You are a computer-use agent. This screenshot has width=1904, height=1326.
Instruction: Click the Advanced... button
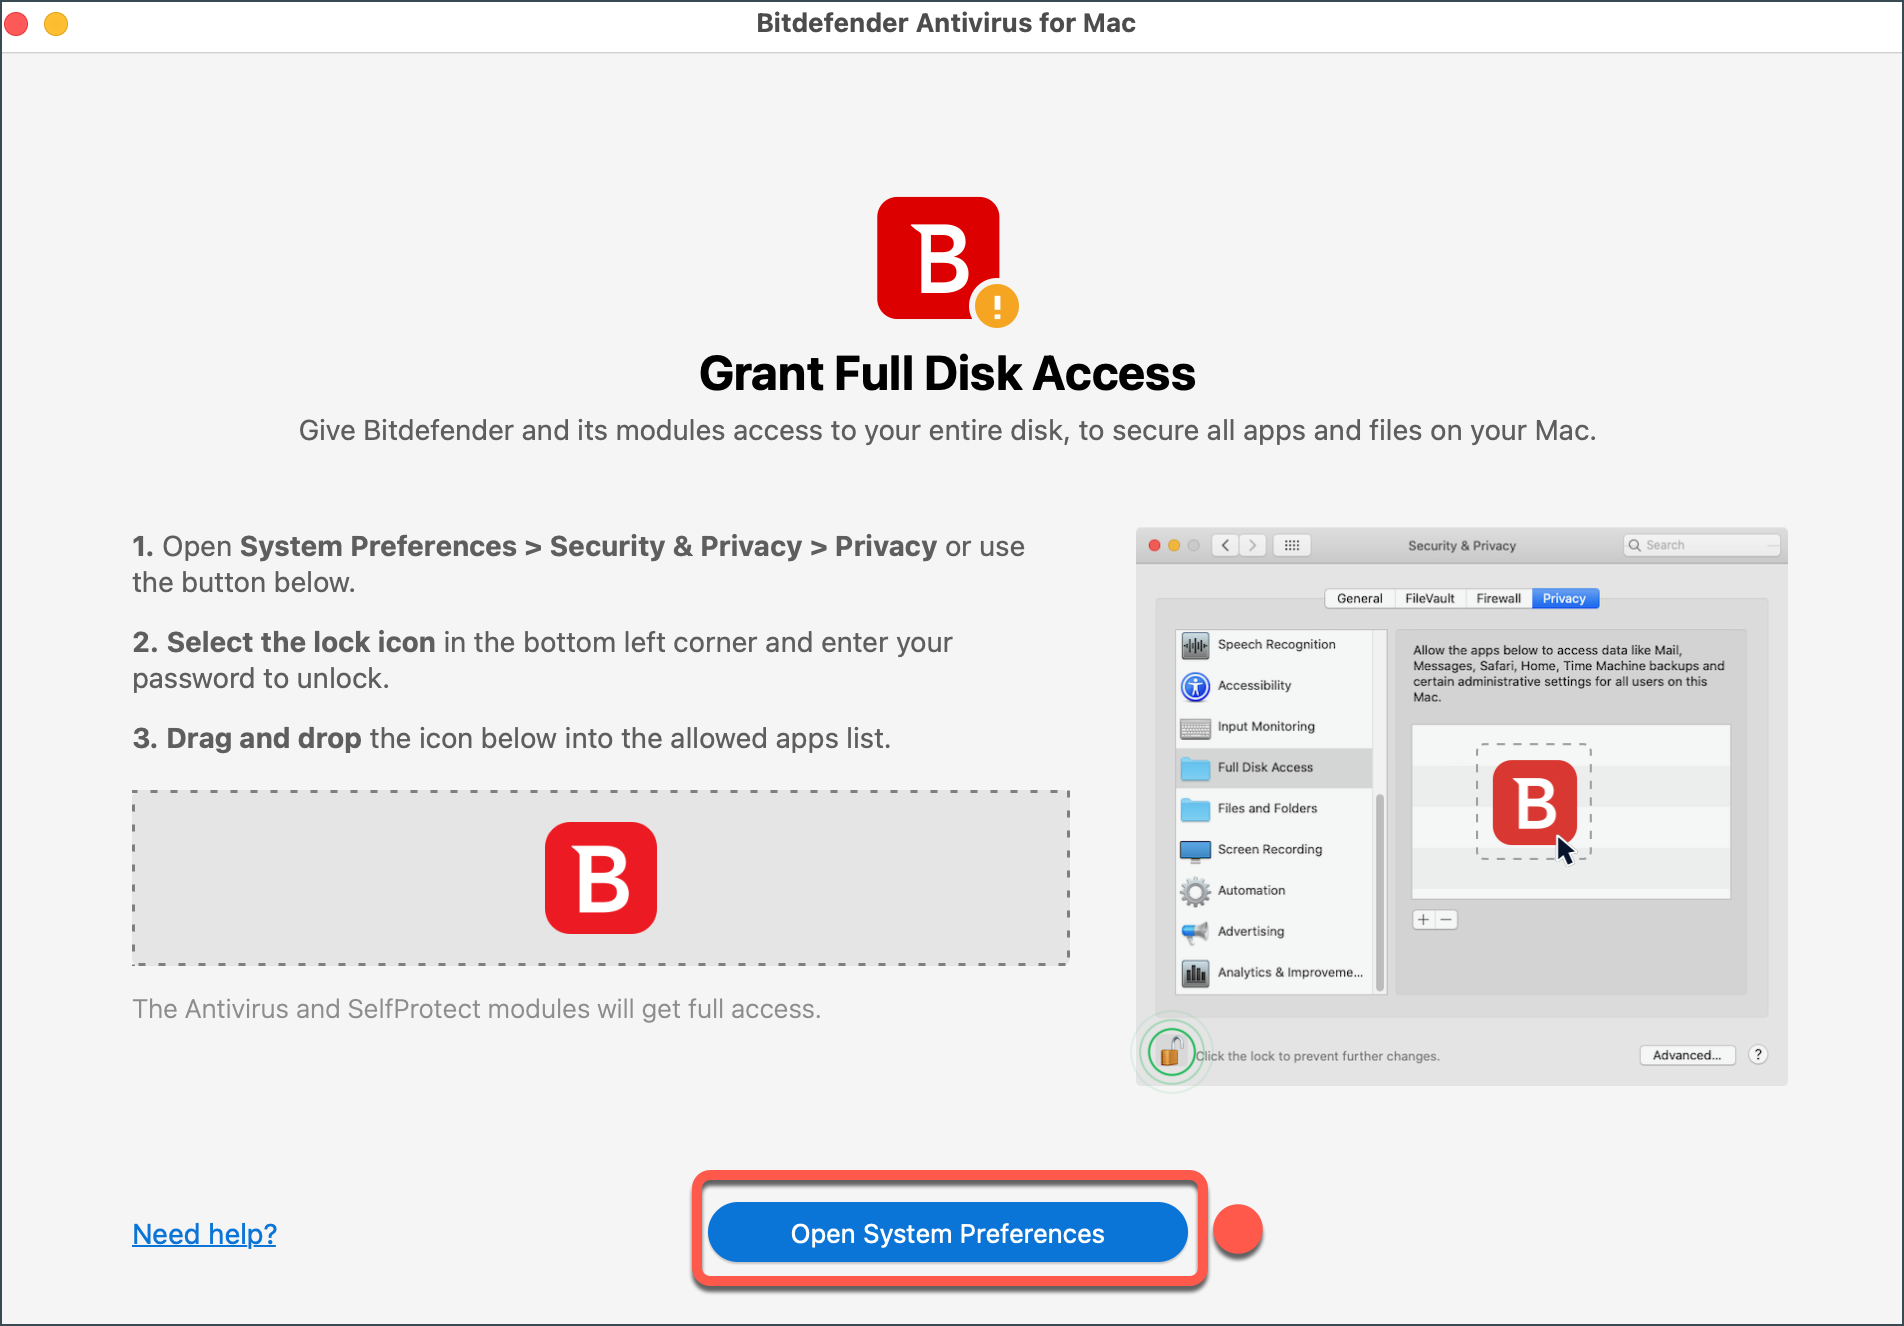[x=1687, y=1055]
